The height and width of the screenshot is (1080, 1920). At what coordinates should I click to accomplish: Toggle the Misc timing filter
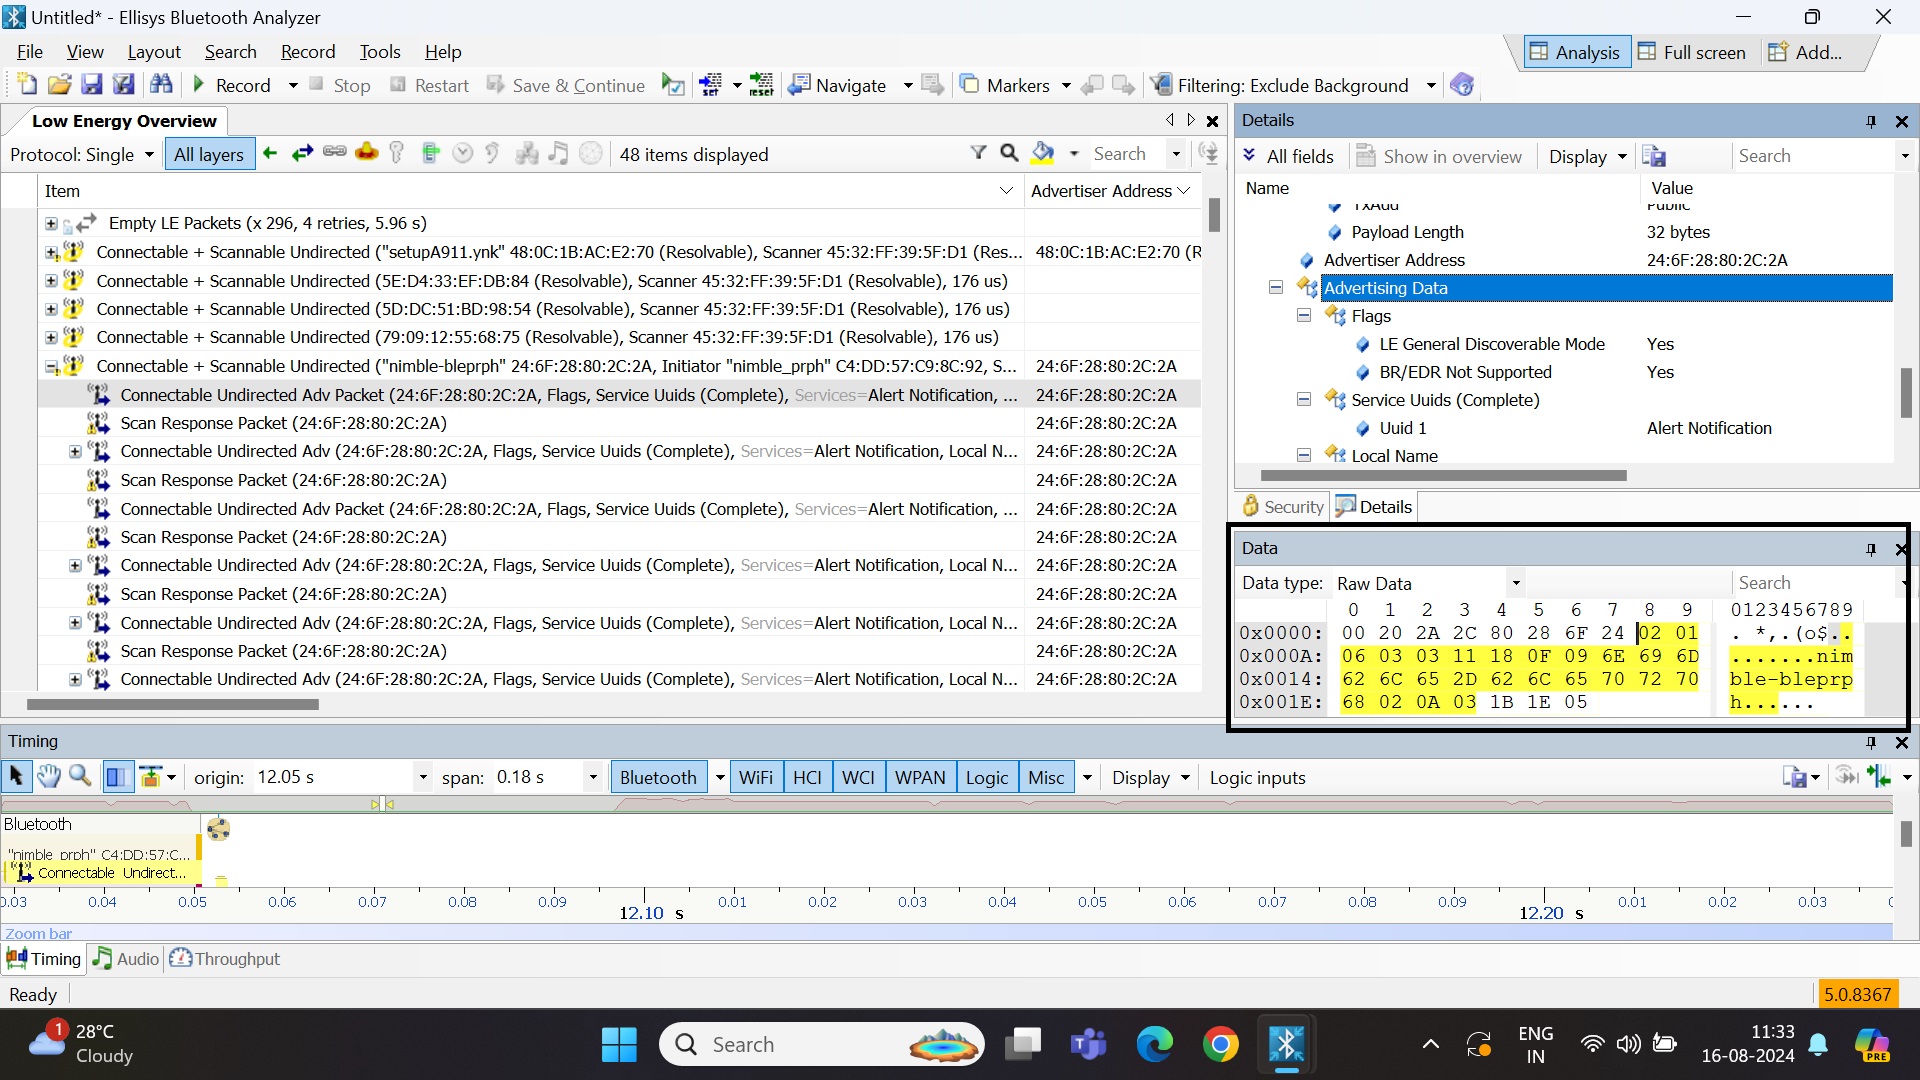pos(1046,777)
